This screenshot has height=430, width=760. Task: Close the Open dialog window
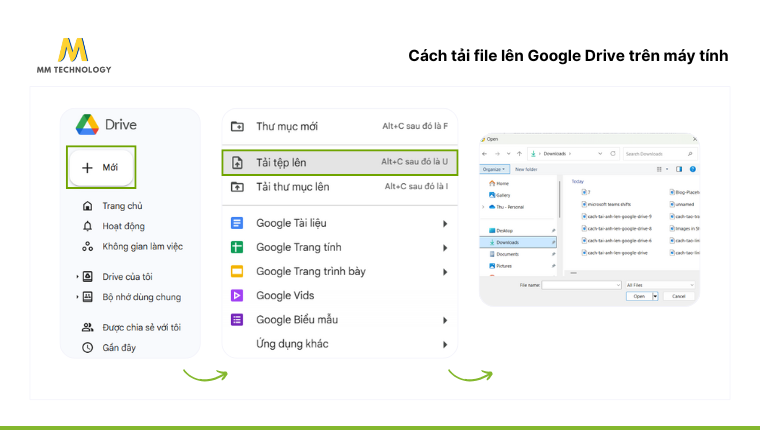[695, 139]
